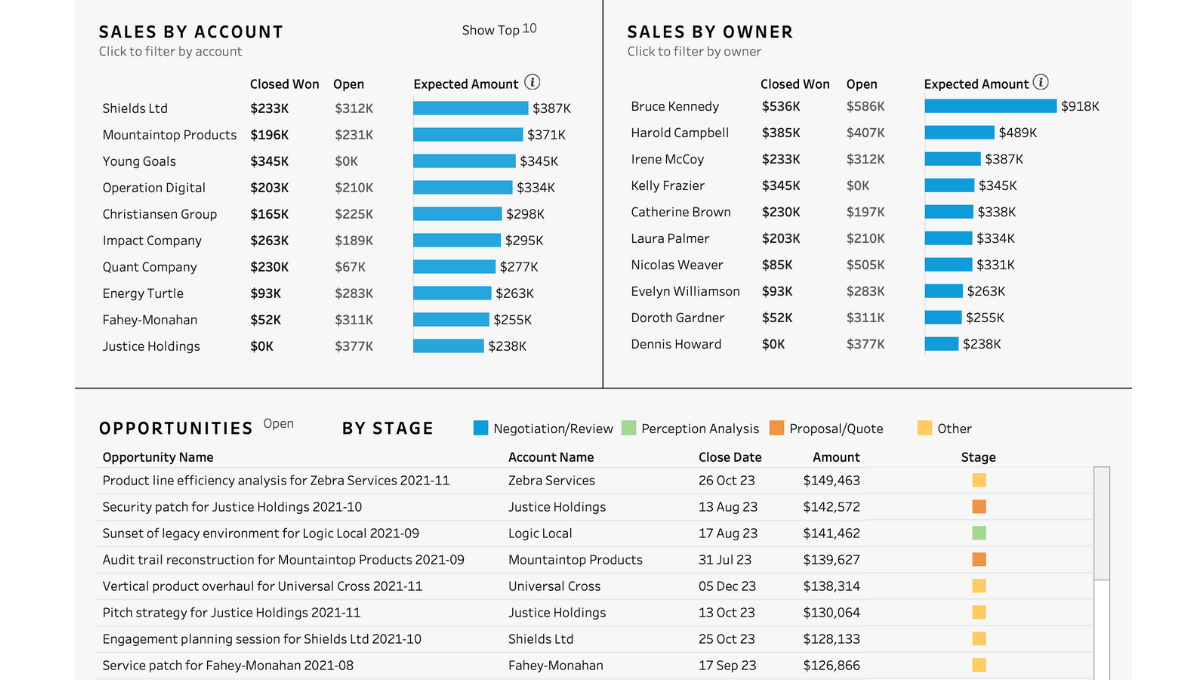1200x680 pixels.
Task: Click stage square for Mountaintop Products audit row
Action: 979,560
